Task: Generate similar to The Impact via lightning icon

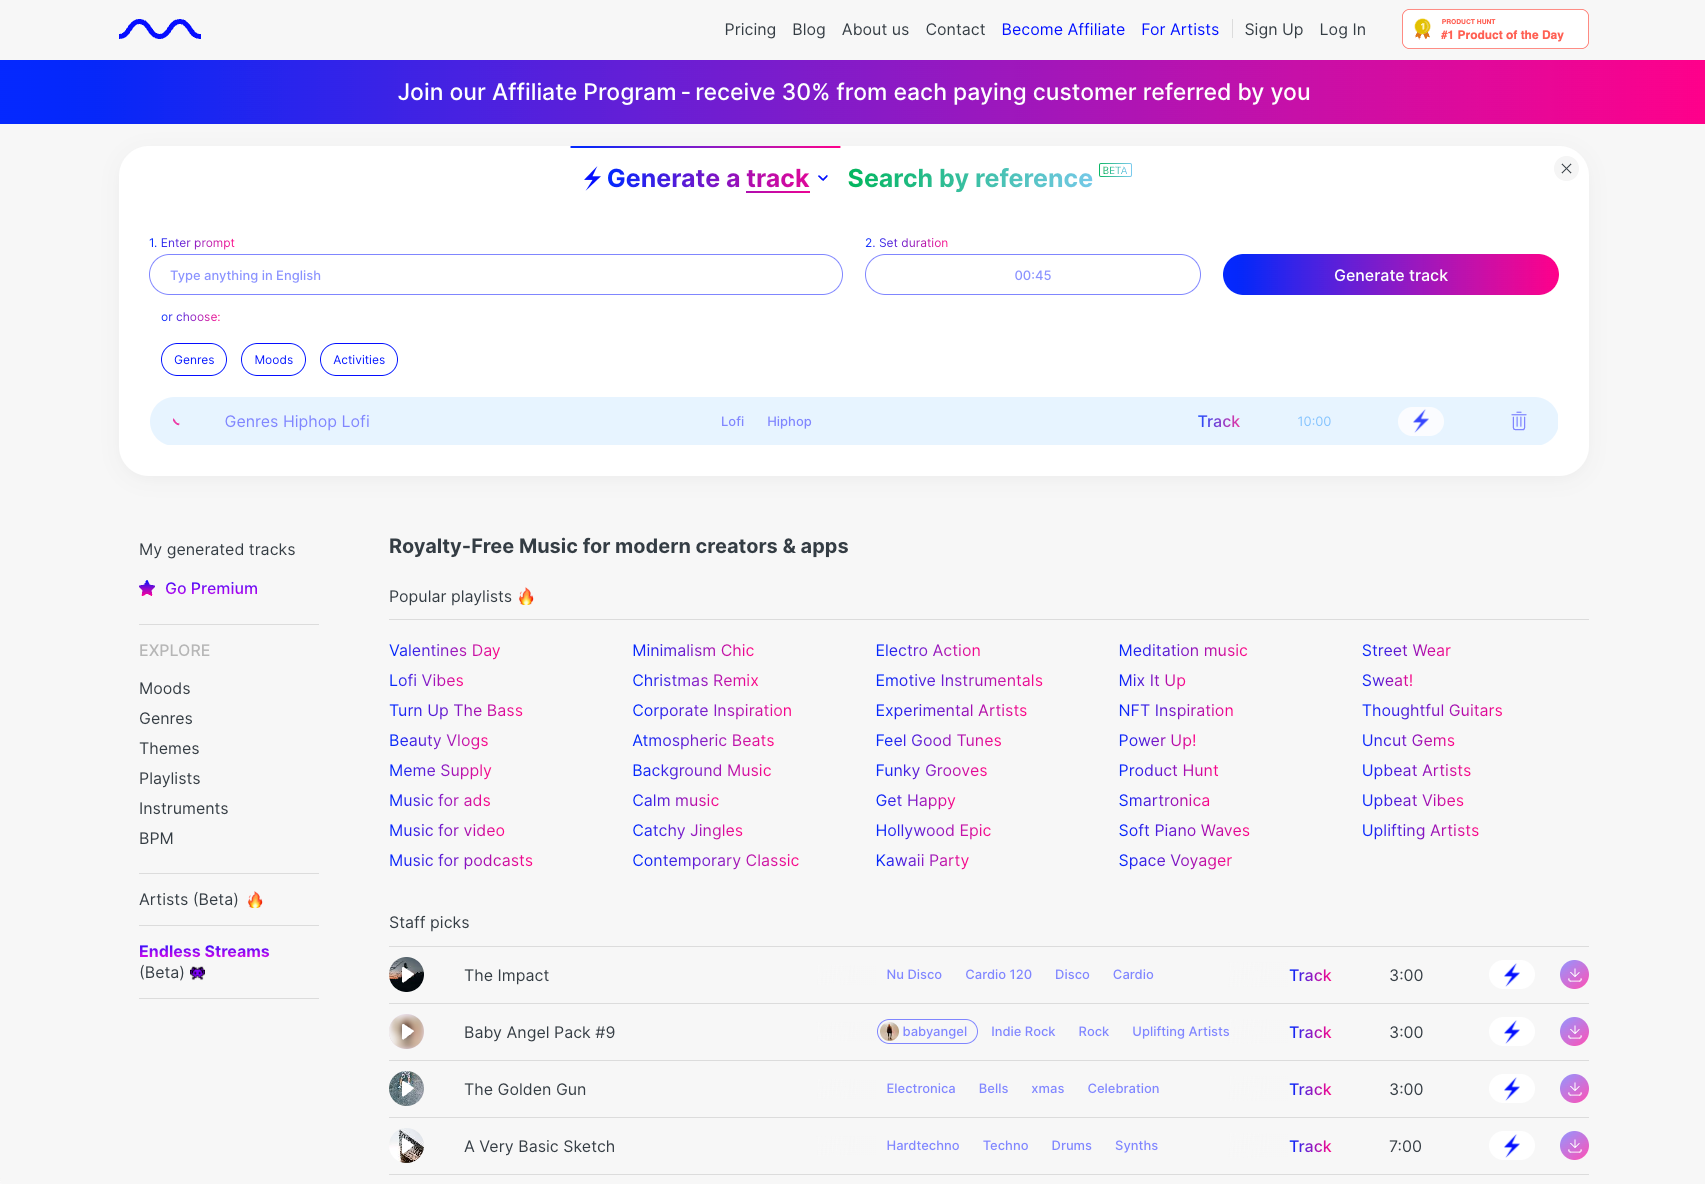Action: [1512, 974]
